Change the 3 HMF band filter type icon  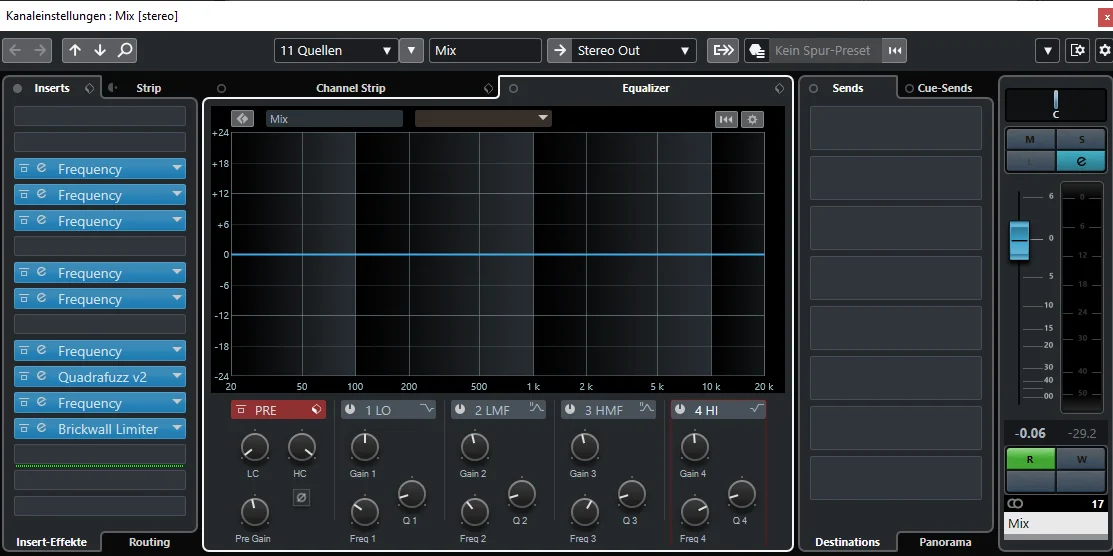pos(646,409)
